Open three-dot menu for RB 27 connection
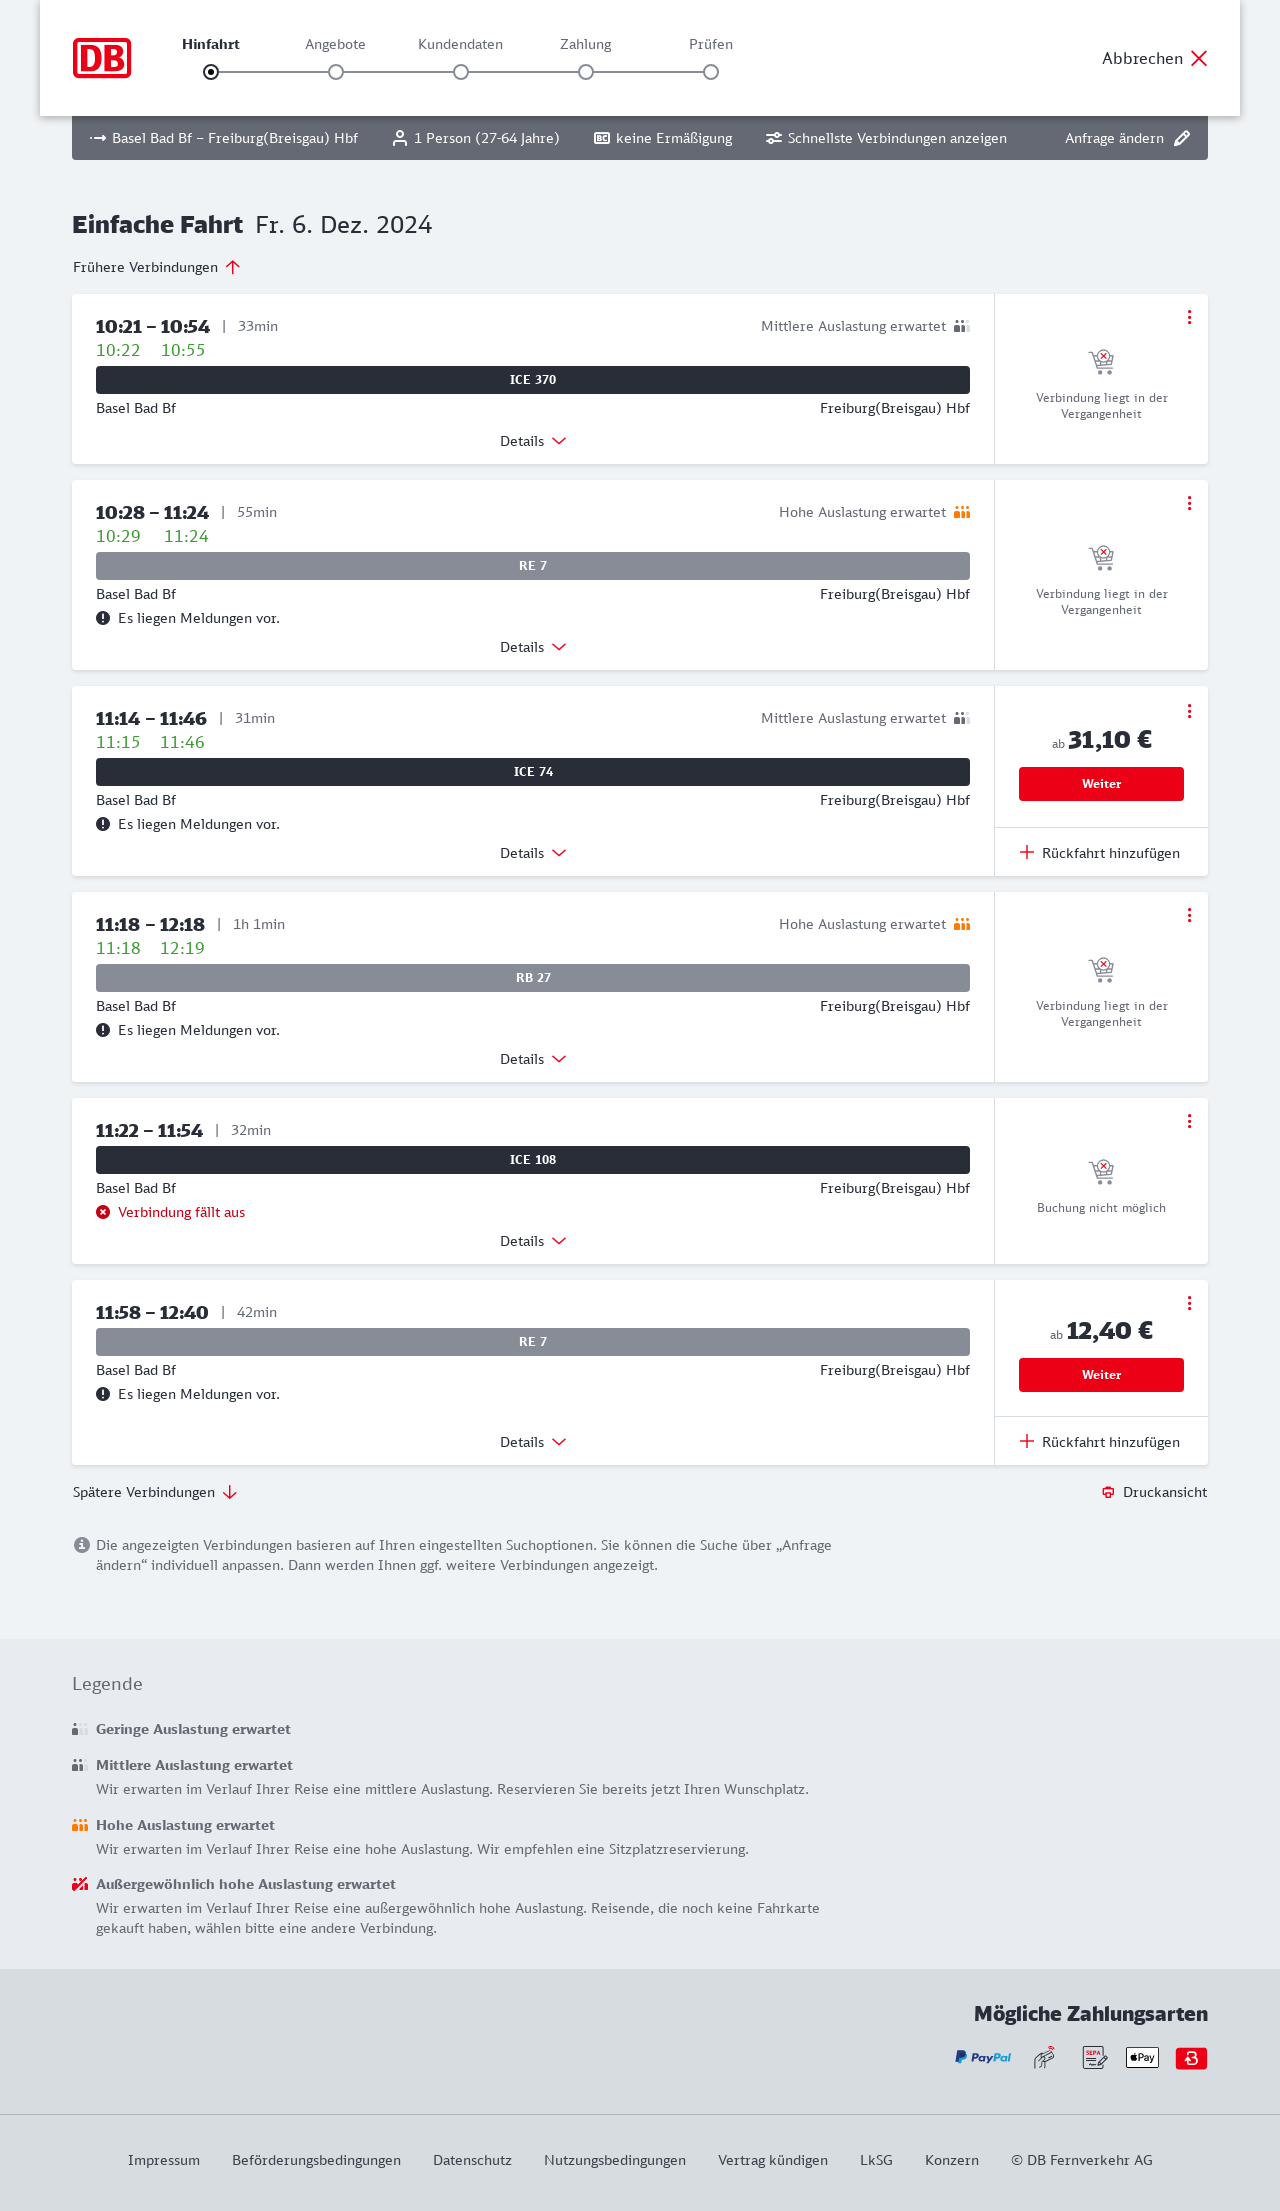Image resolution: width=1280 pixels, height=2211 pixels. 1189,915
